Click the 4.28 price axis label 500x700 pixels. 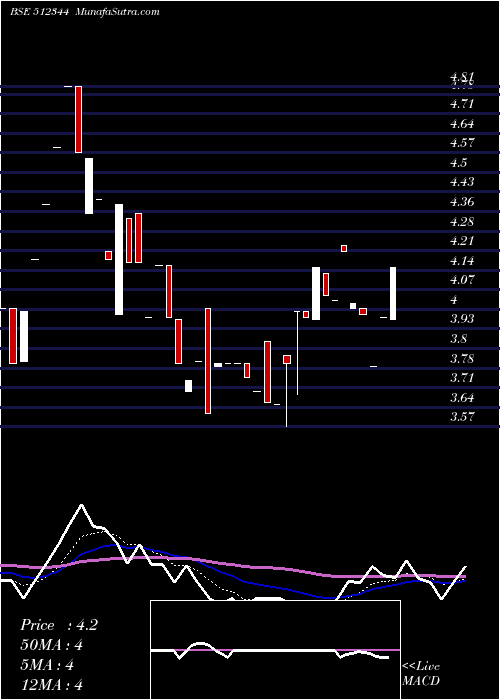click(462, 222)
